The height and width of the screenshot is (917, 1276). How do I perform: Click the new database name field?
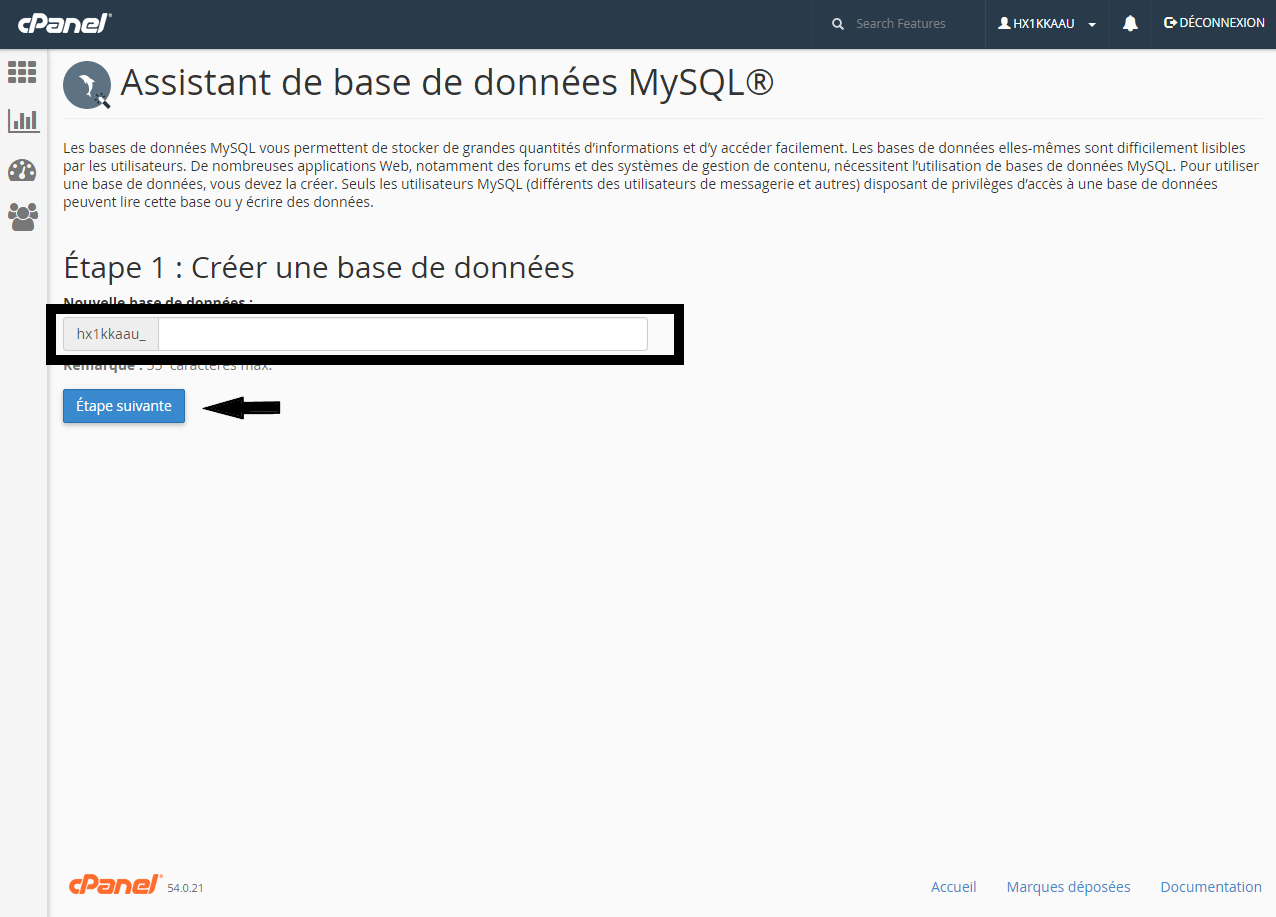[x=403, y=334]
